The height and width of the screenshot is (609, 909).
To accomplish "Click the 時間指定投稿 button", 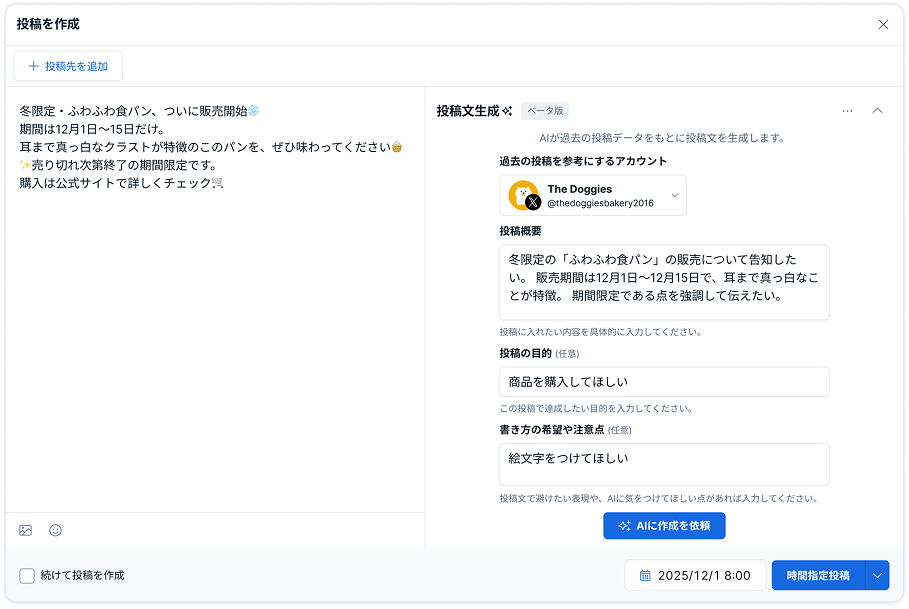I will (x=817, y=576).
